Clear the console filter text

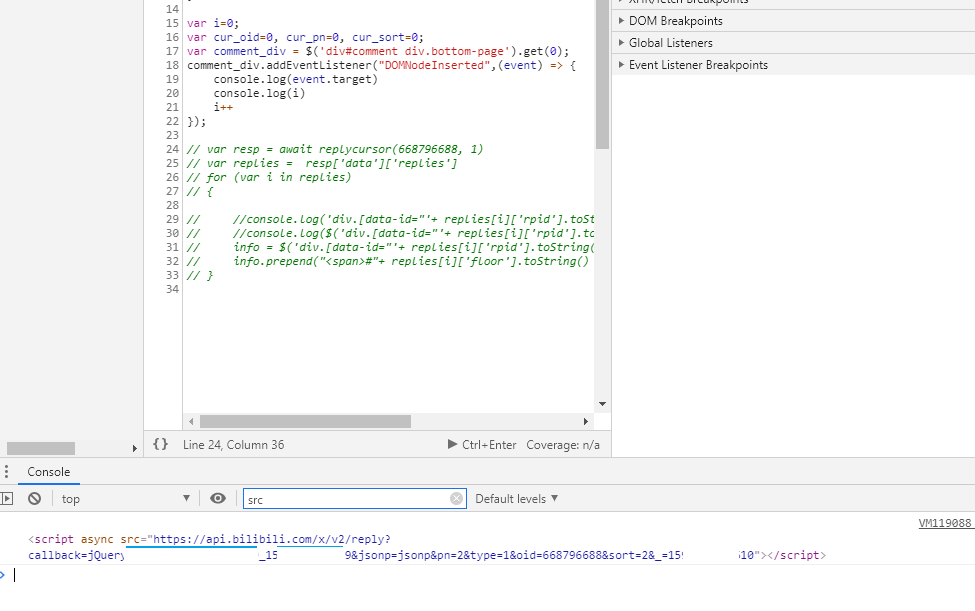(x=456, y=498)
